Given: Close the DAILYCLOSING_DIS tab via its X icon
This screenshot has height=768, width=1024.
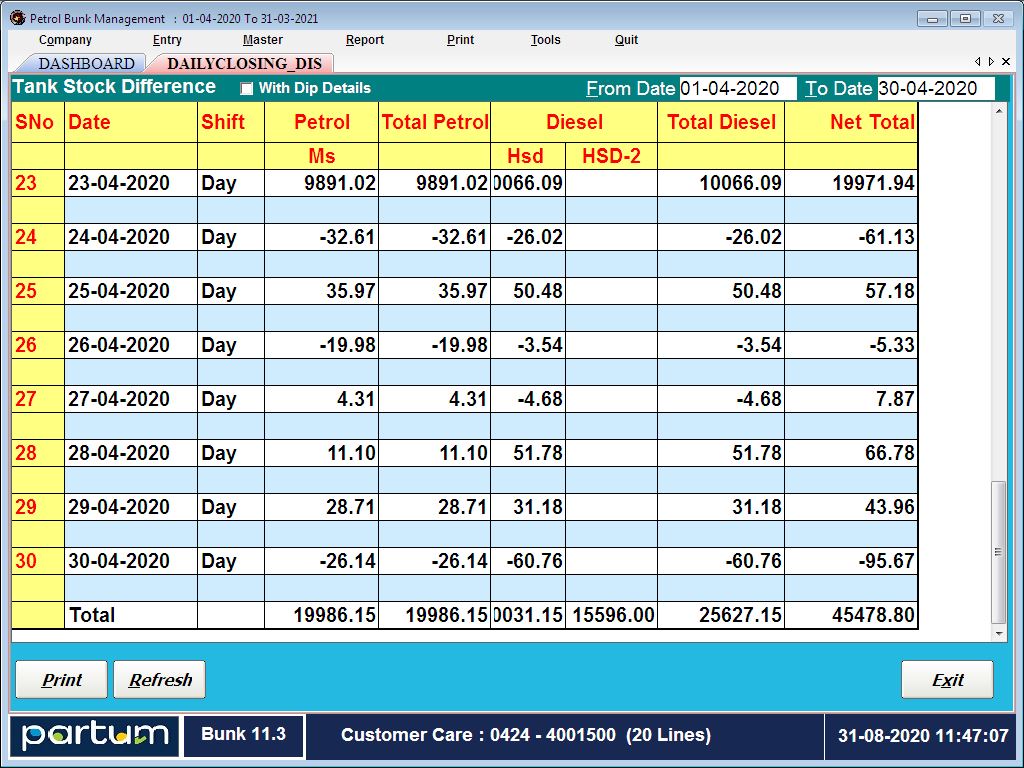Looking at the screenshot, I should (x=1006, y=61).
